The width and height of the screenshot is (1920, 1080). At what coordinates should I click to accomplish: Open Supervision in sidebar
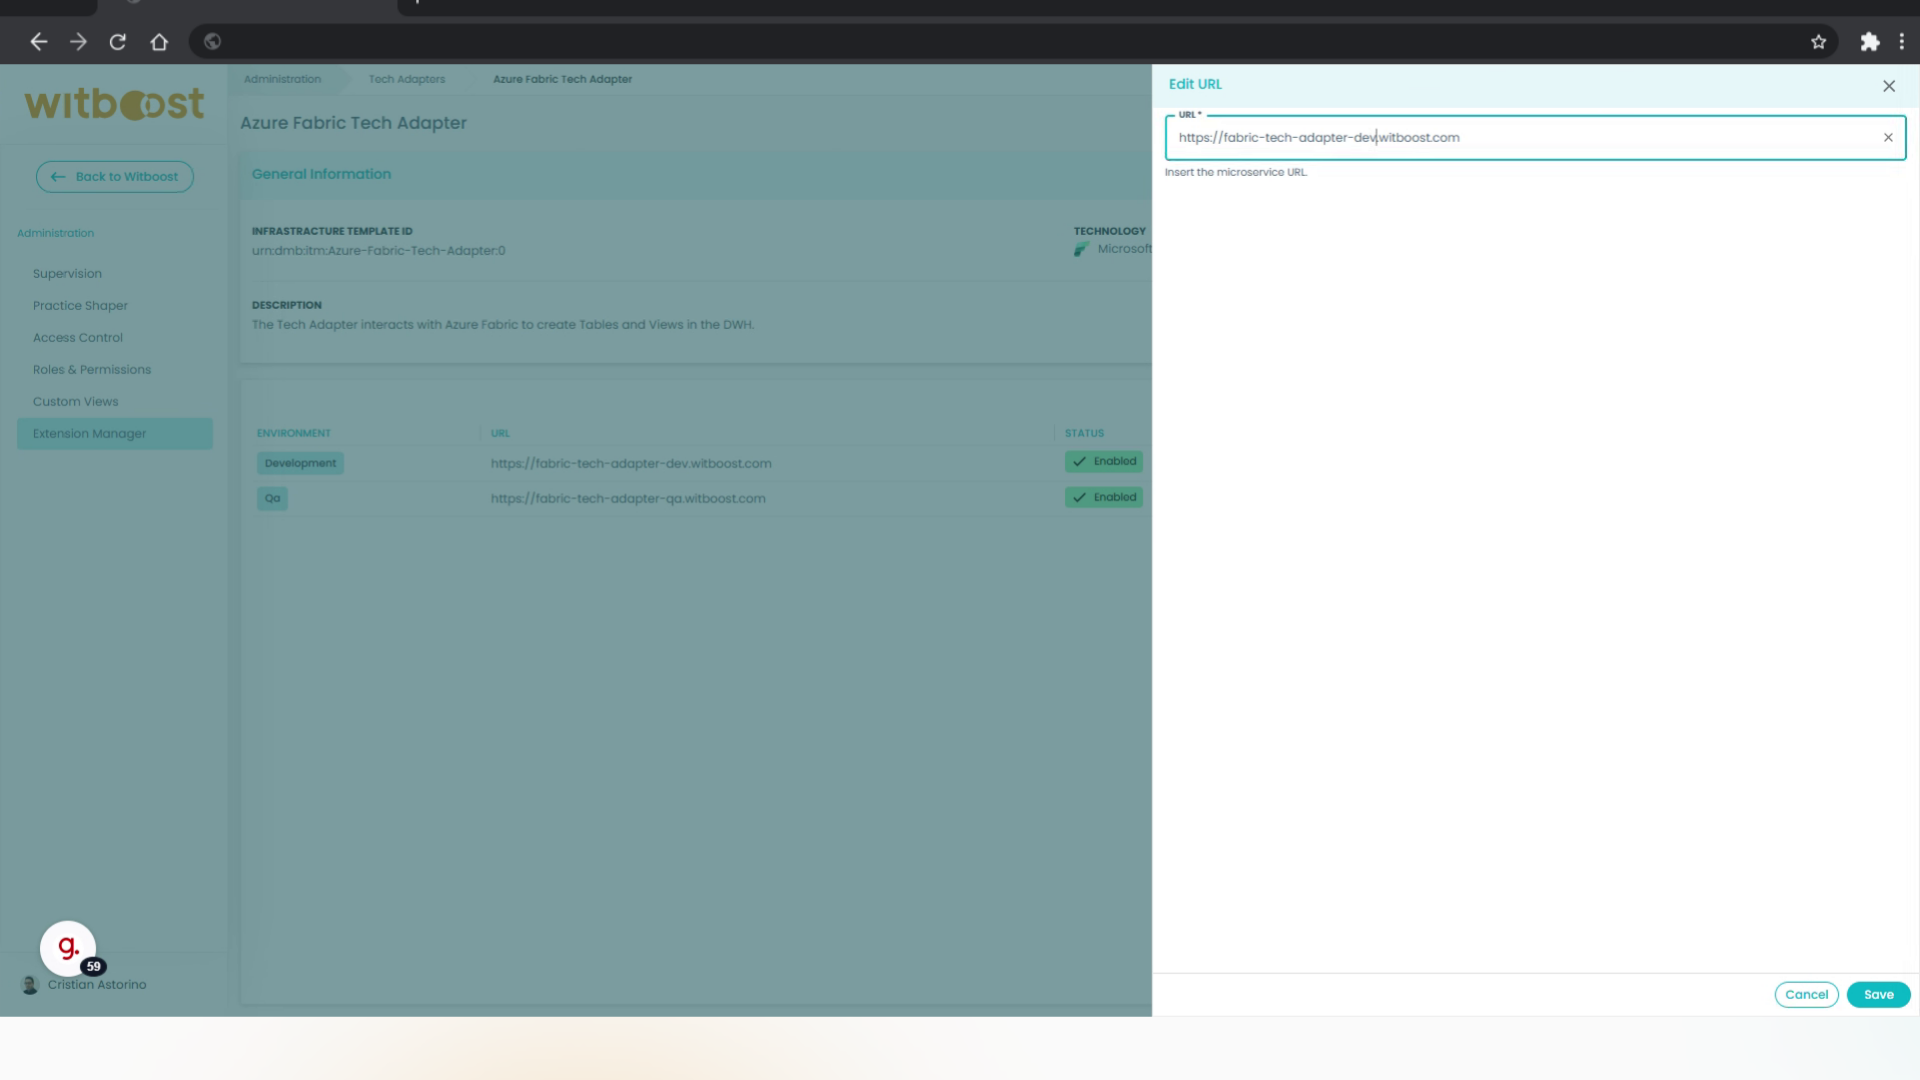coord(67,274)
